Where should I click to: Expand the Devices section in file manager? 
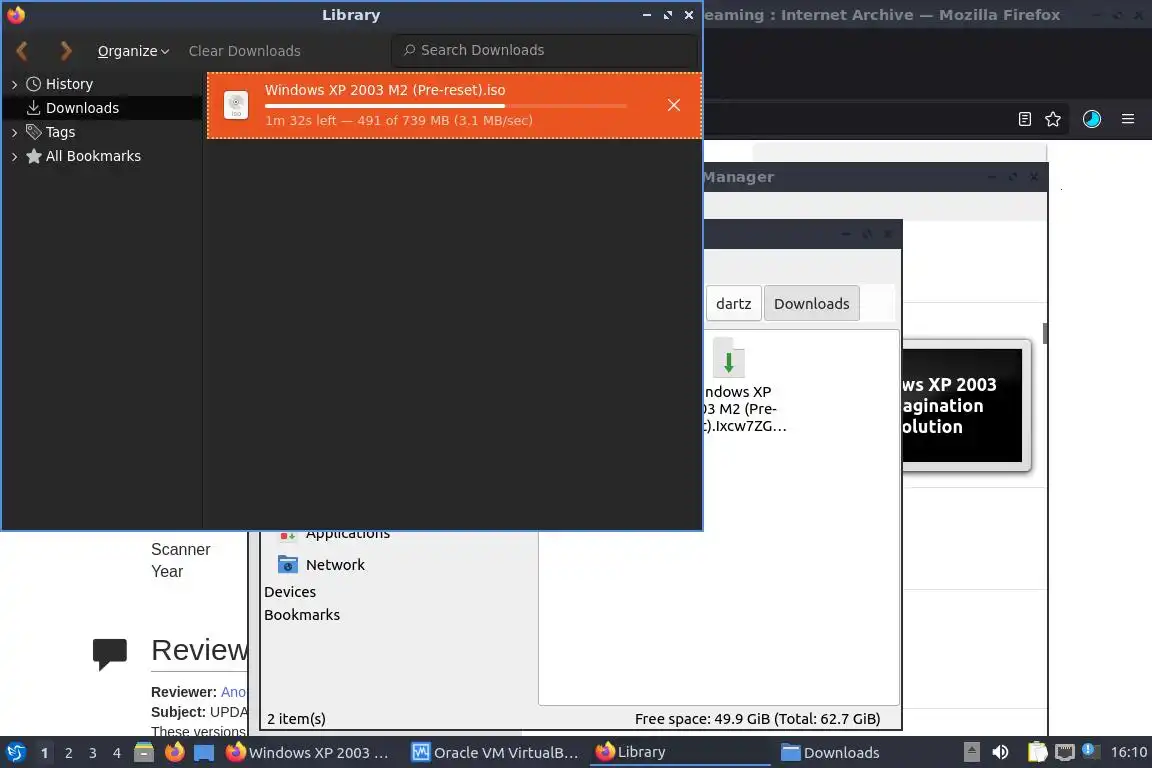[x=290, y=592]
